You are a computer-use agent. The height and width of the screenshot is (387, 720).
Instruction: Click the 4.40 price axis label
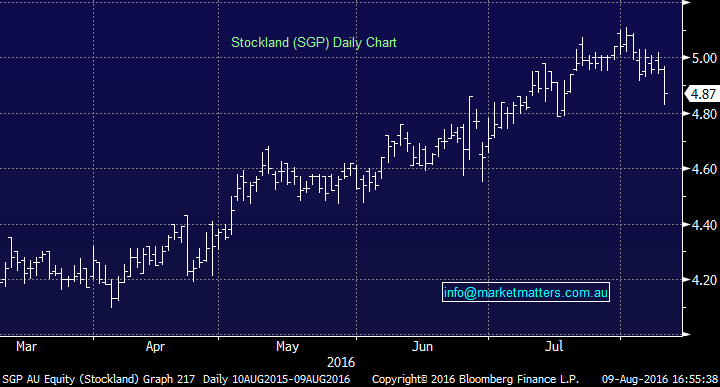coord(704,224)
